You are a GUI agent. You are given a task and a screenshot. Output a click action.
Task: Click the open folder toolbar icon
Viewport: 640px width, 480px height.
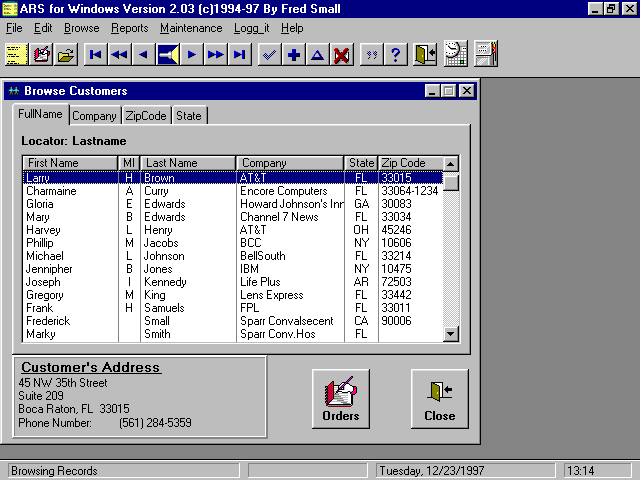coord(66,55)
